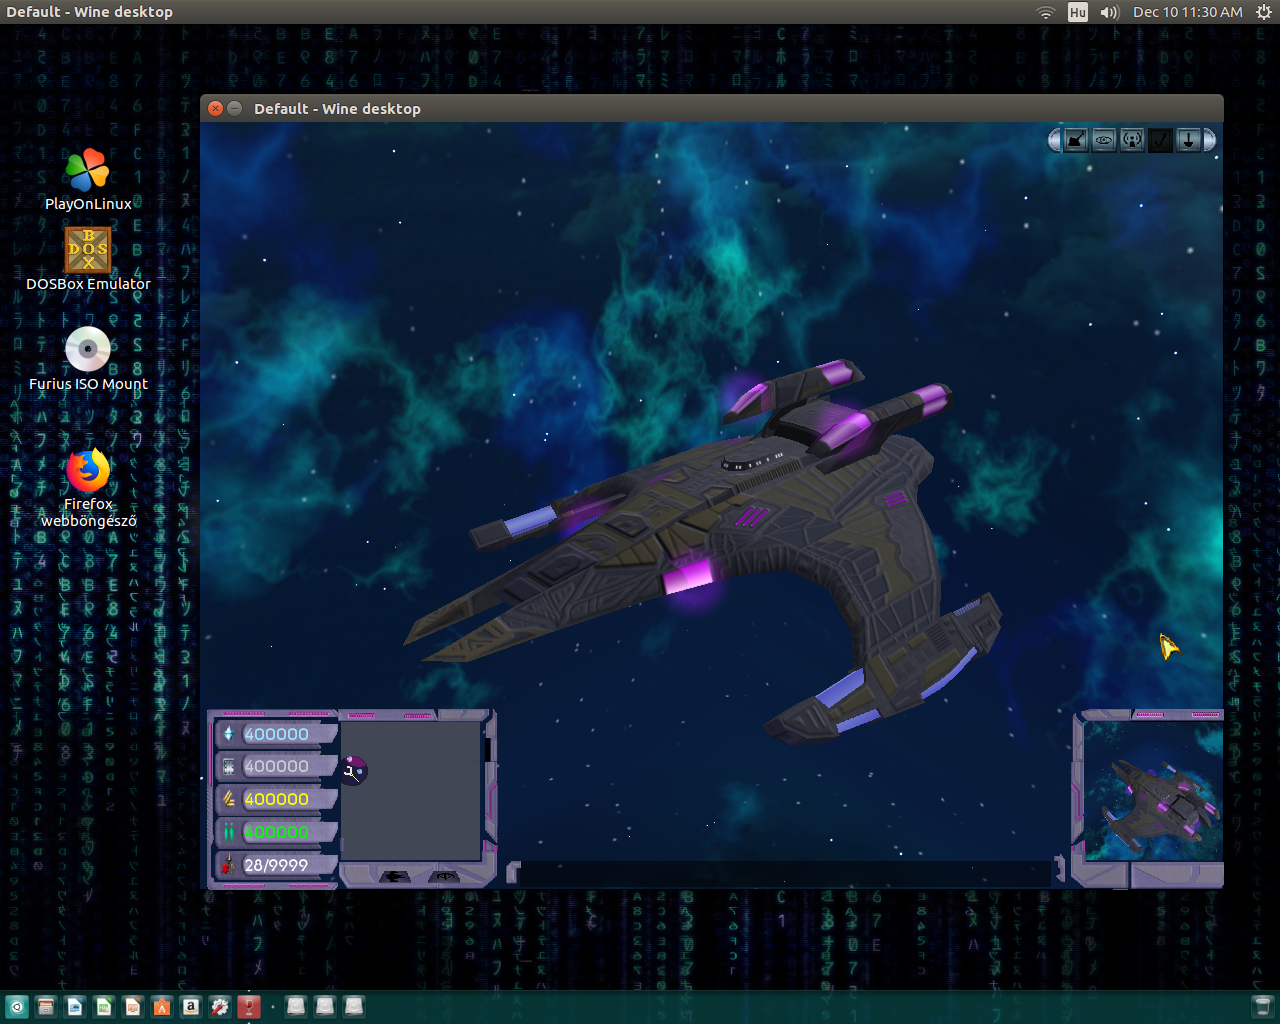Open DOSBox Emulator desktop icon

pyautogui.click(x=88, y=250)
